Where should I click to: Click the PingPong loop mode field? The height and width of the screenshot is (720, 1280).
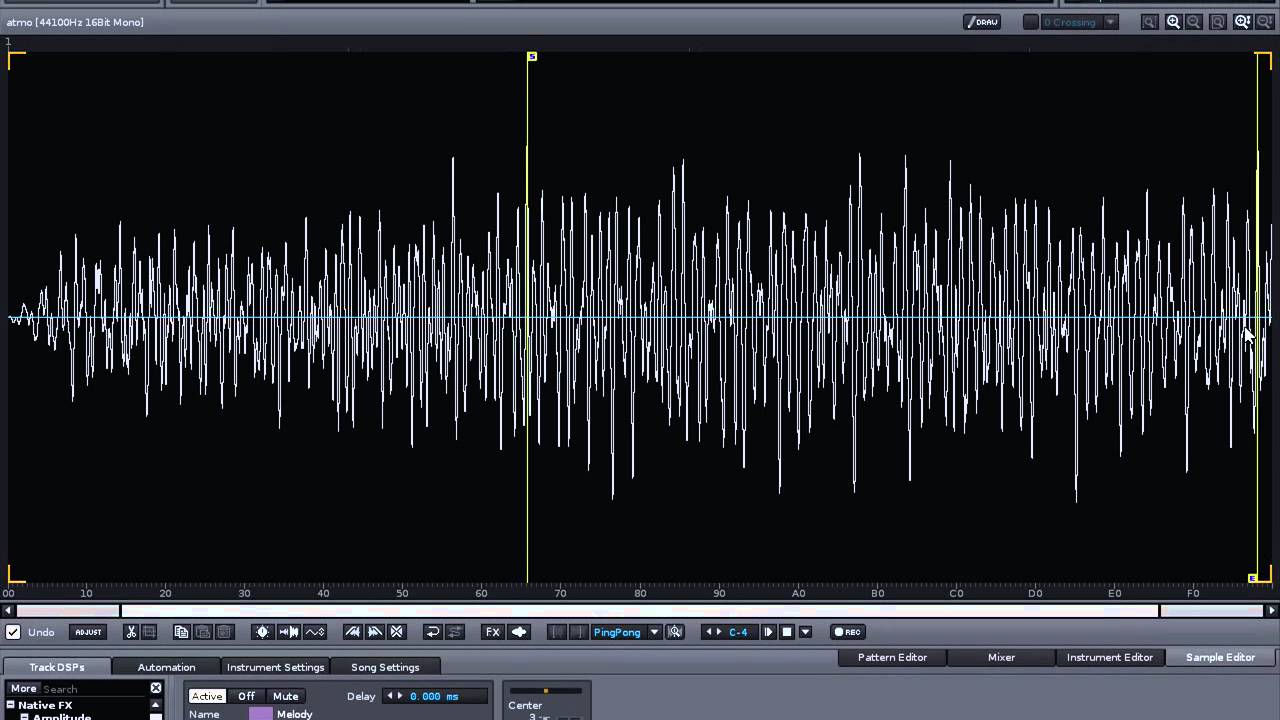click(x=617, y=632)
